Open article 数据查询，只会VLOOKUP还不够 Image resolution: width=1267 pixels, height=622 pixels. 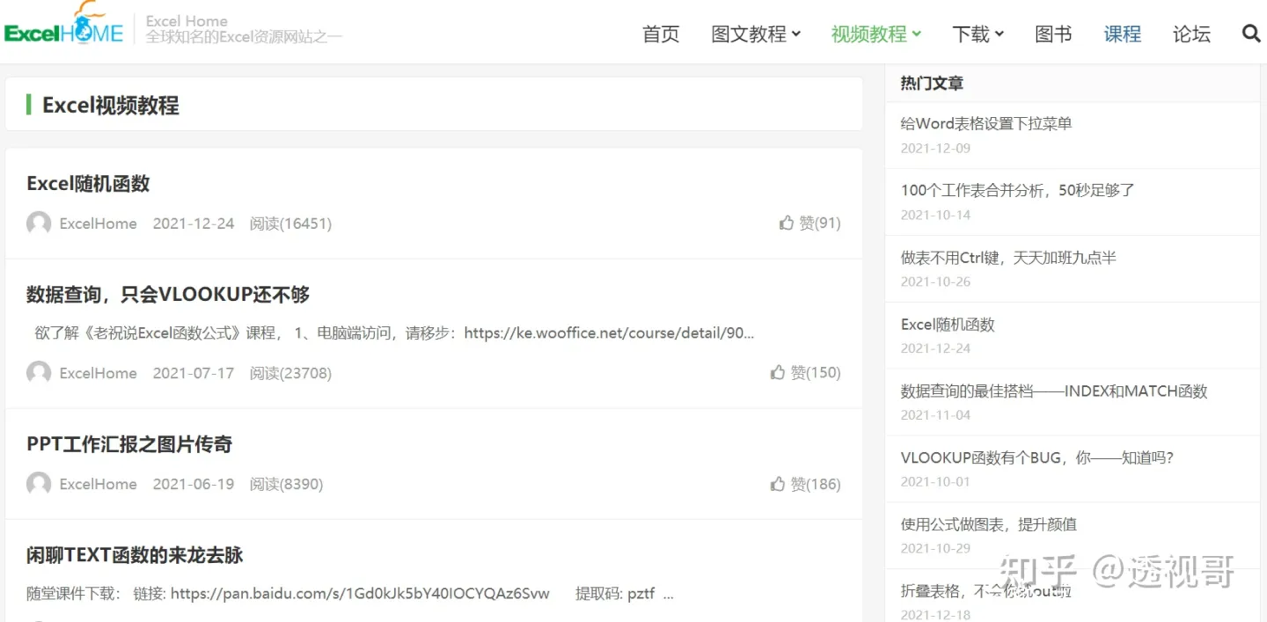click(x=168, y=295)
